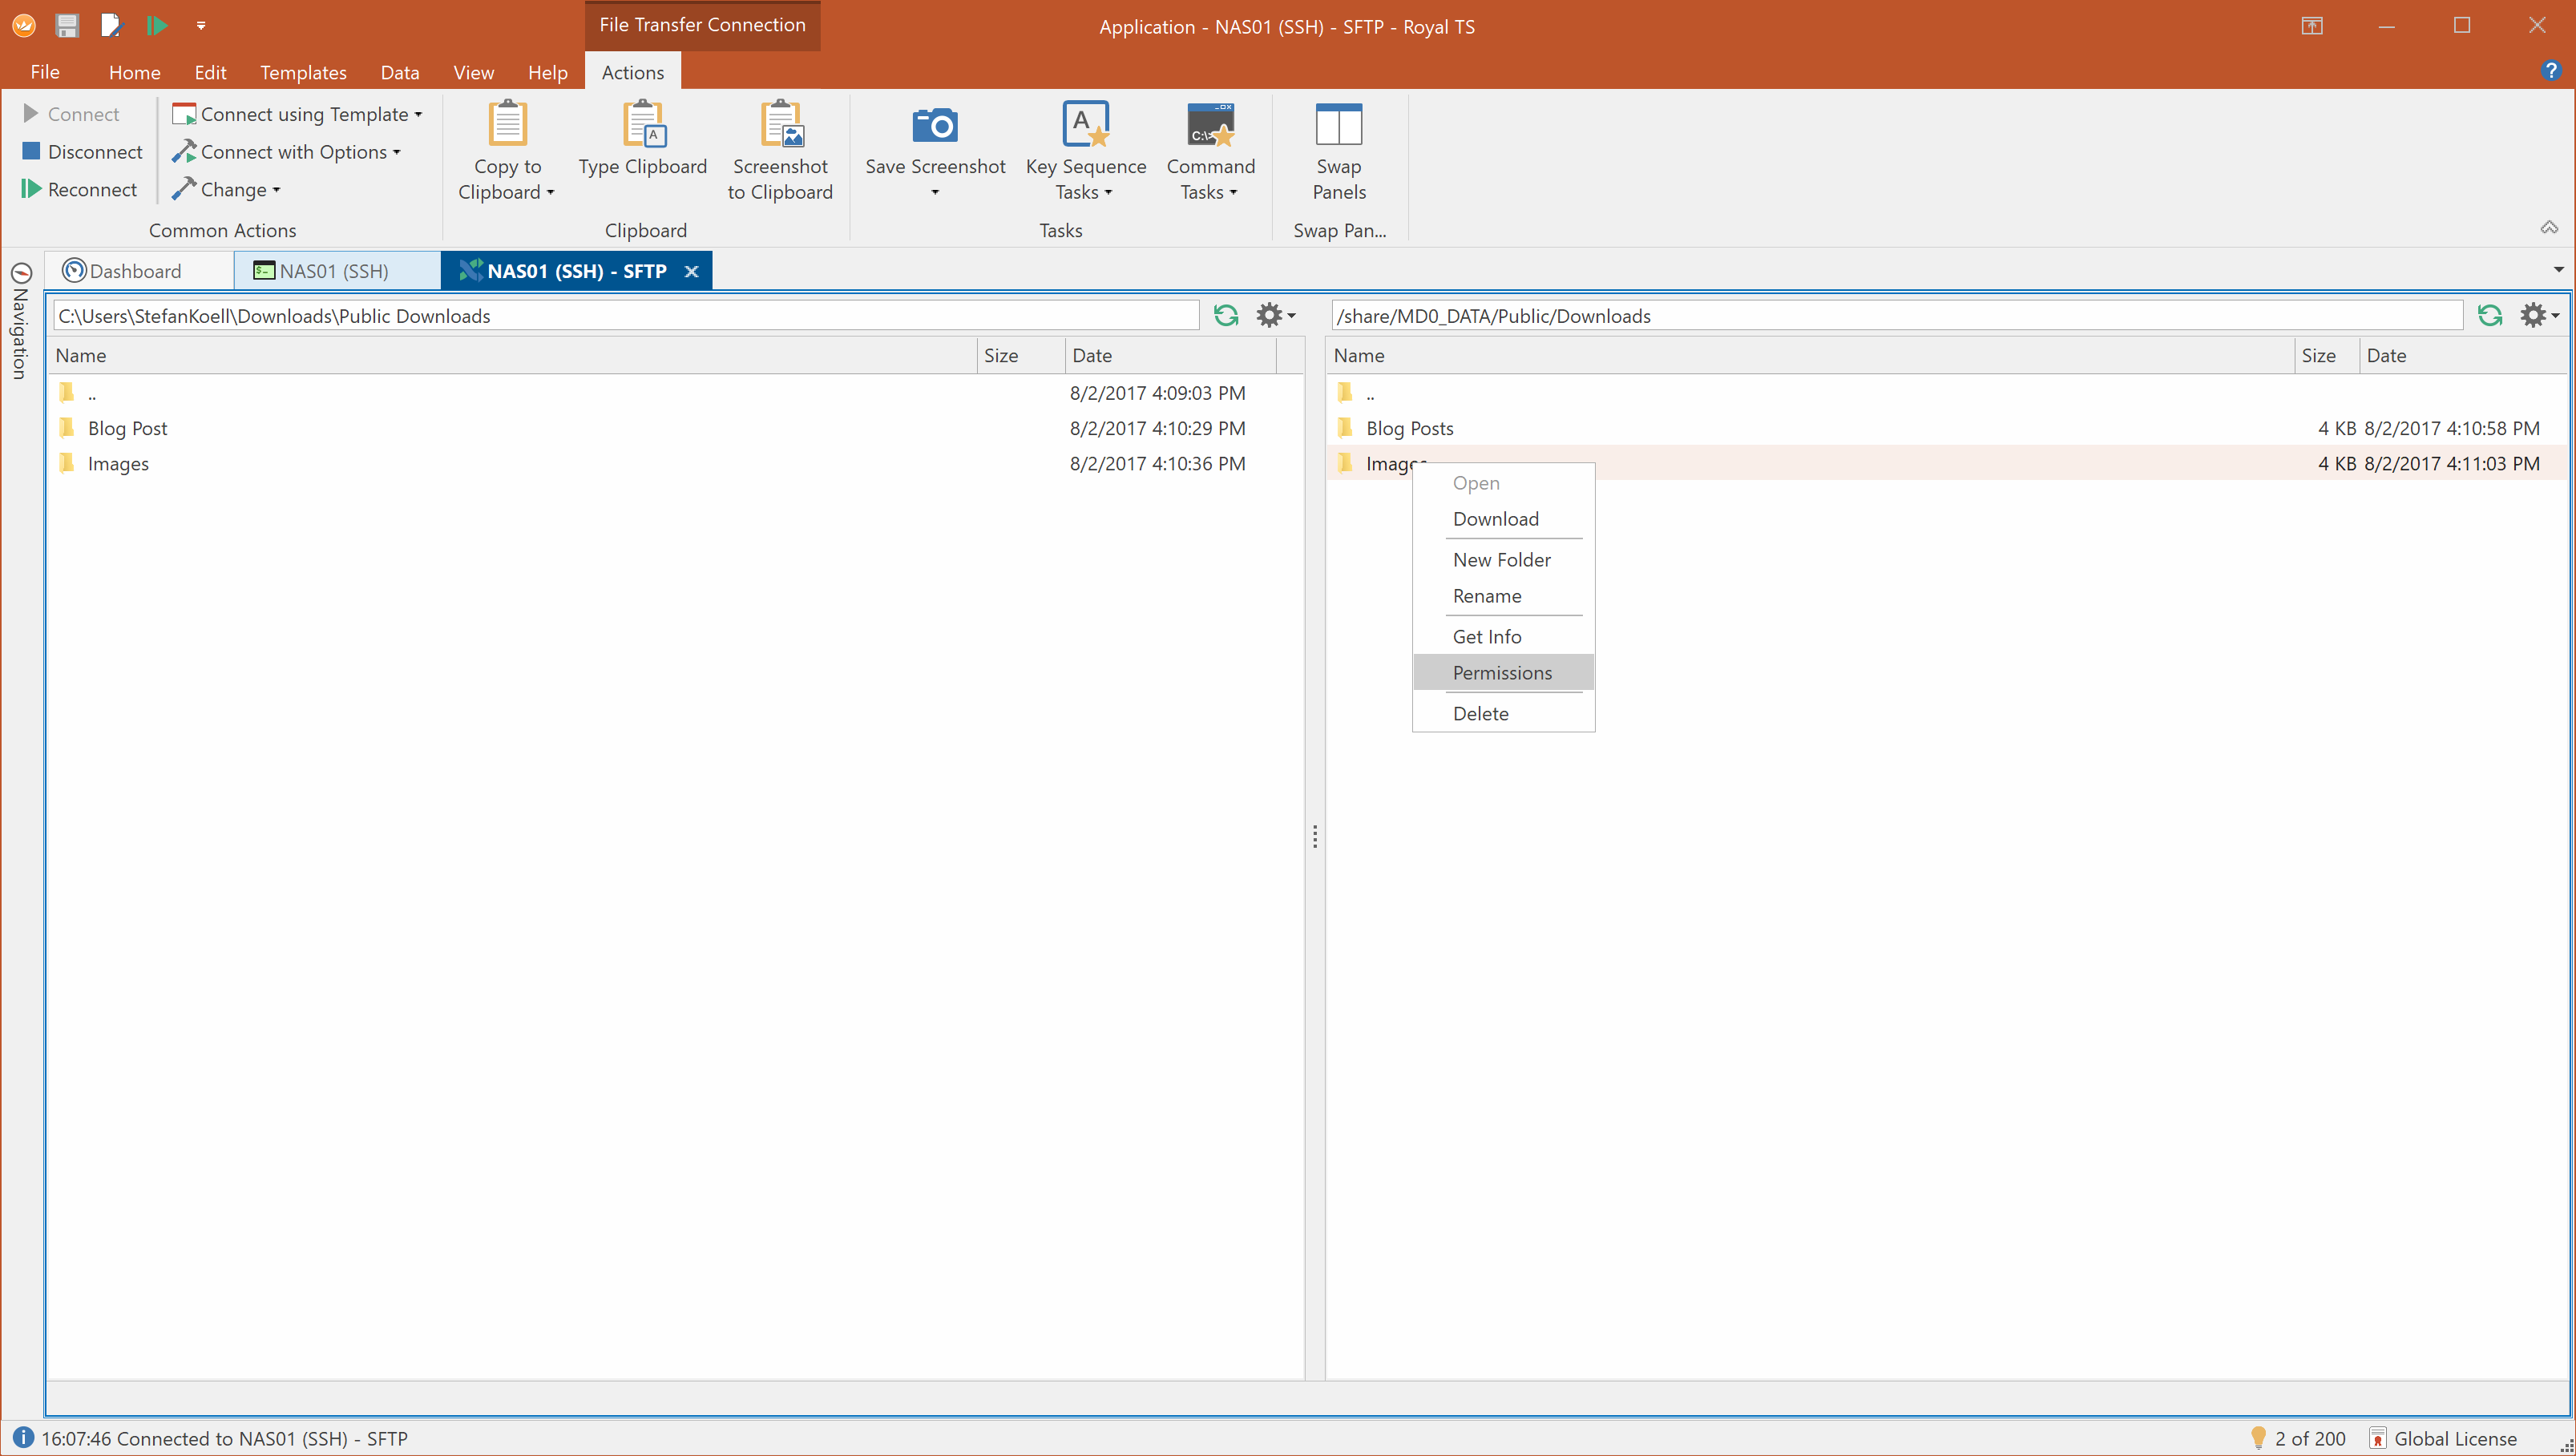Refresh the local panel listing
Viewport: 2576px width, 1456px height.
coord(1226,316)
